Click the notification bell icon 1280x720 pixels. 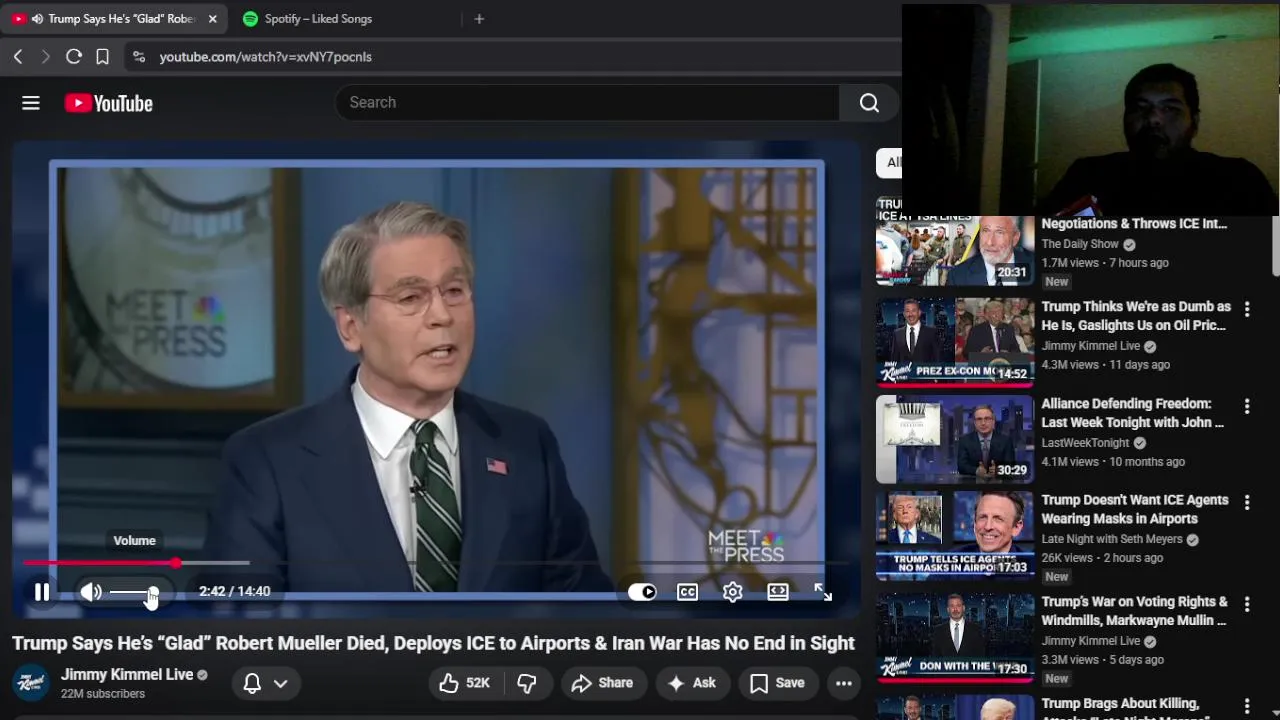pos(252,683)
